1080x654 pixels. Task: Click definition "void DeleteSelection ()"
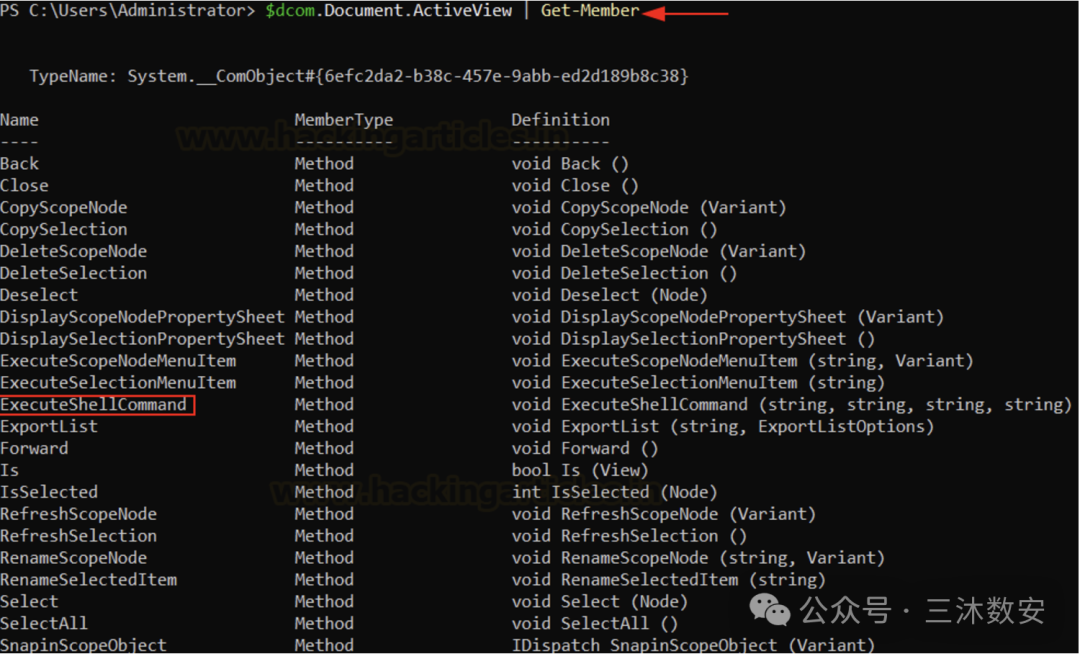coord(625,273)
